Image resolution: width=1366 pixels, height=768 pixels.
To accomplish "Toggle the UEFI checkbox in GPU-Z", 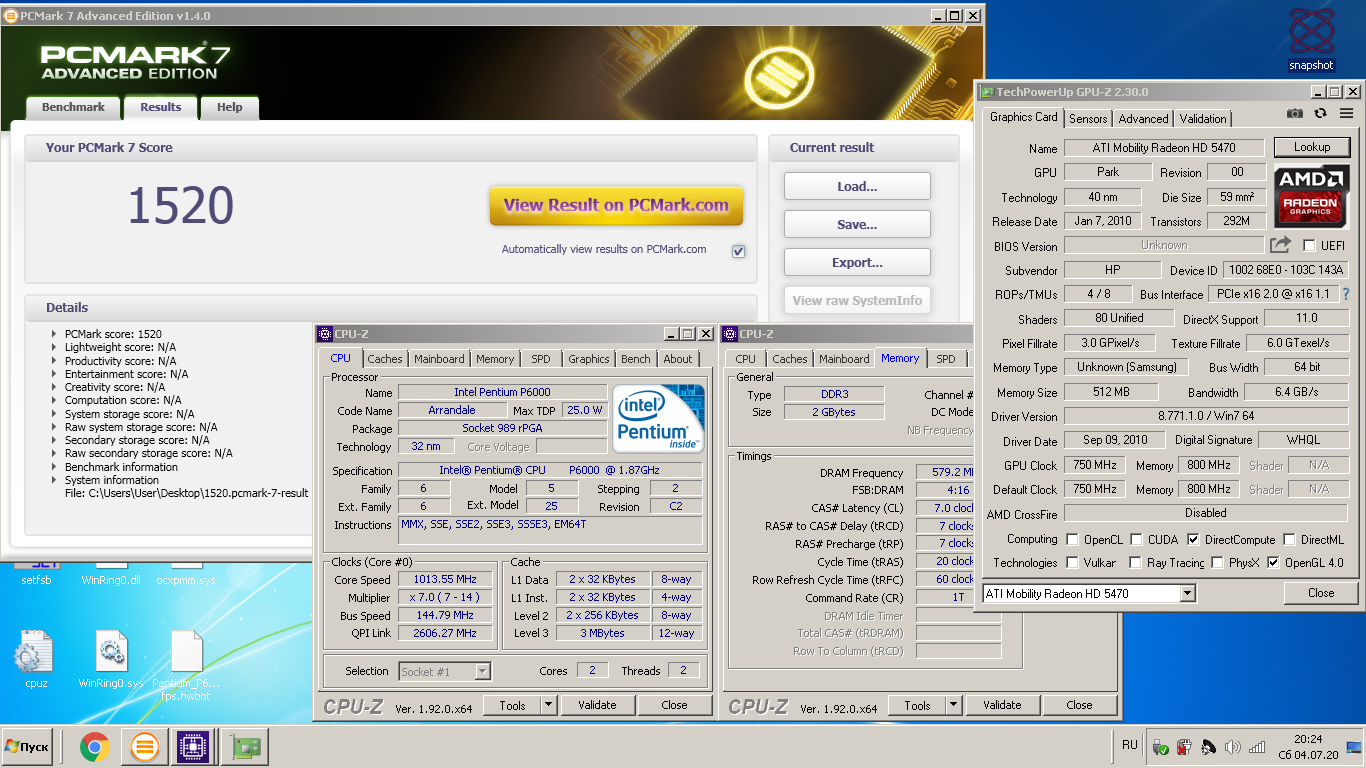I will click(1308, 245).
